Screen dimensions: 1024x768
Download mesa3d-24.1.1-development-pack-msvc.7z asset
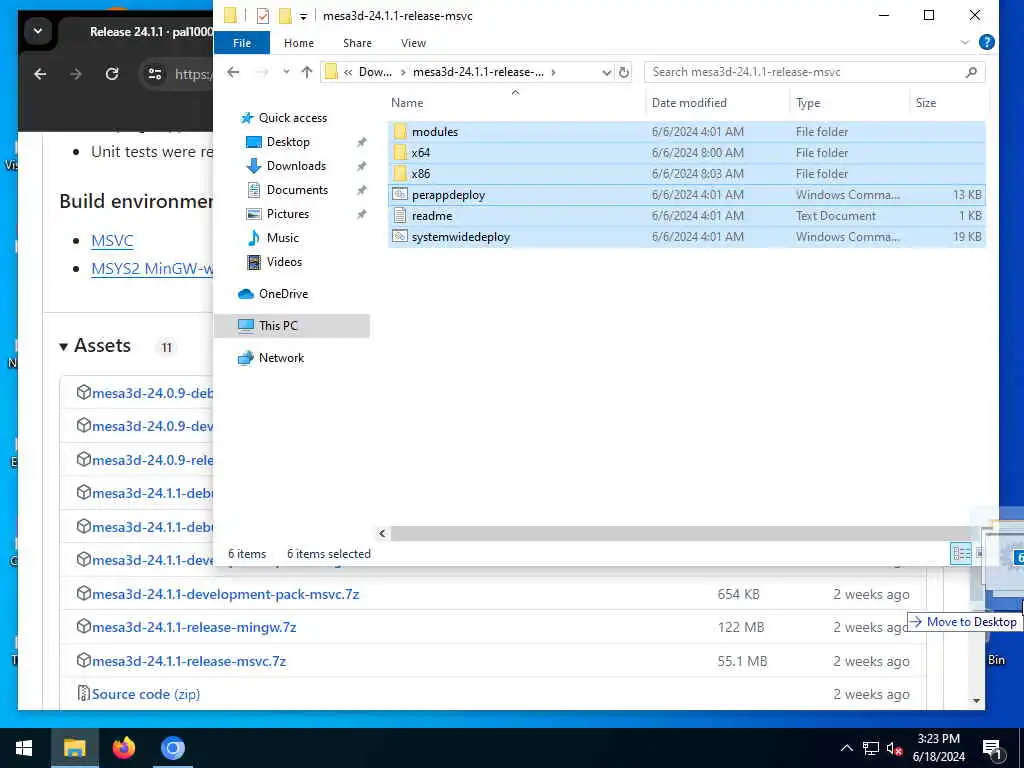point(225,594)
